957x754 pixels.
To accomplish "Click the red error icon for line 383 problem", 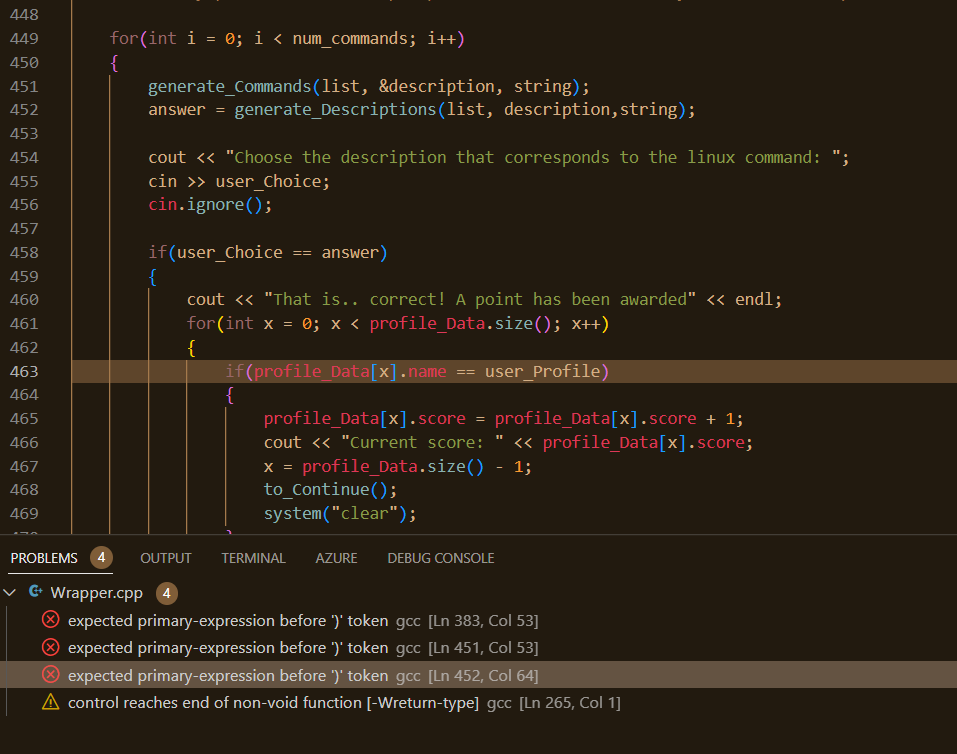I will (50, 620).
